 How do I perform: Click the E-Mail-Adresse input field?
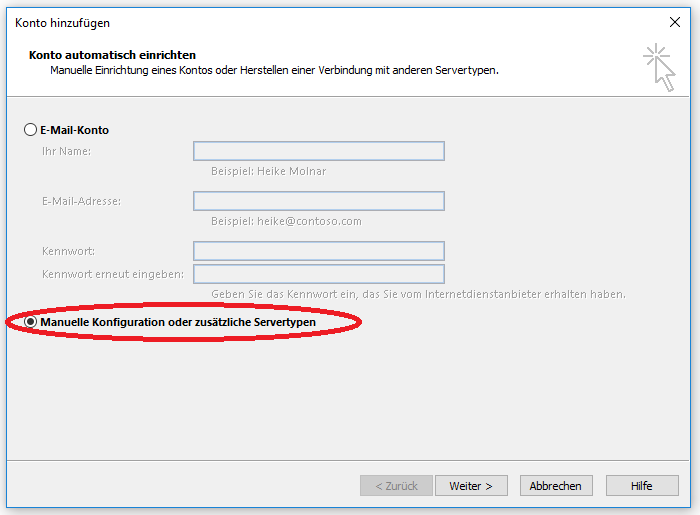point(319,201)
